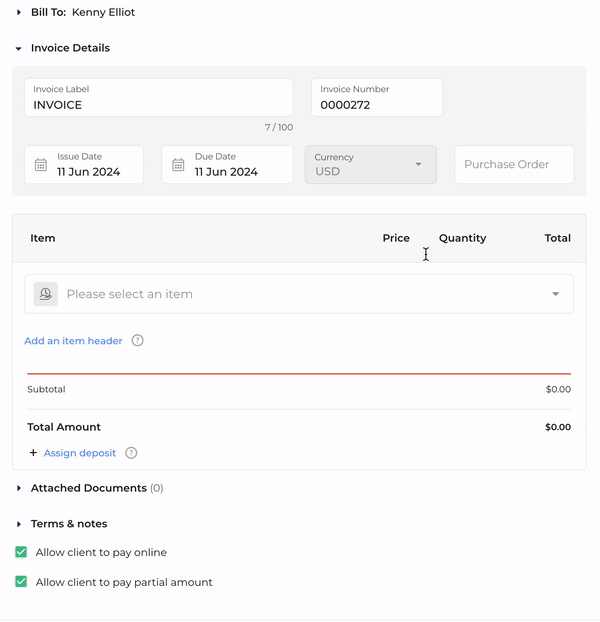
Task: Uncheck Allow client to pay partial amount
Action: pos(21,582)
